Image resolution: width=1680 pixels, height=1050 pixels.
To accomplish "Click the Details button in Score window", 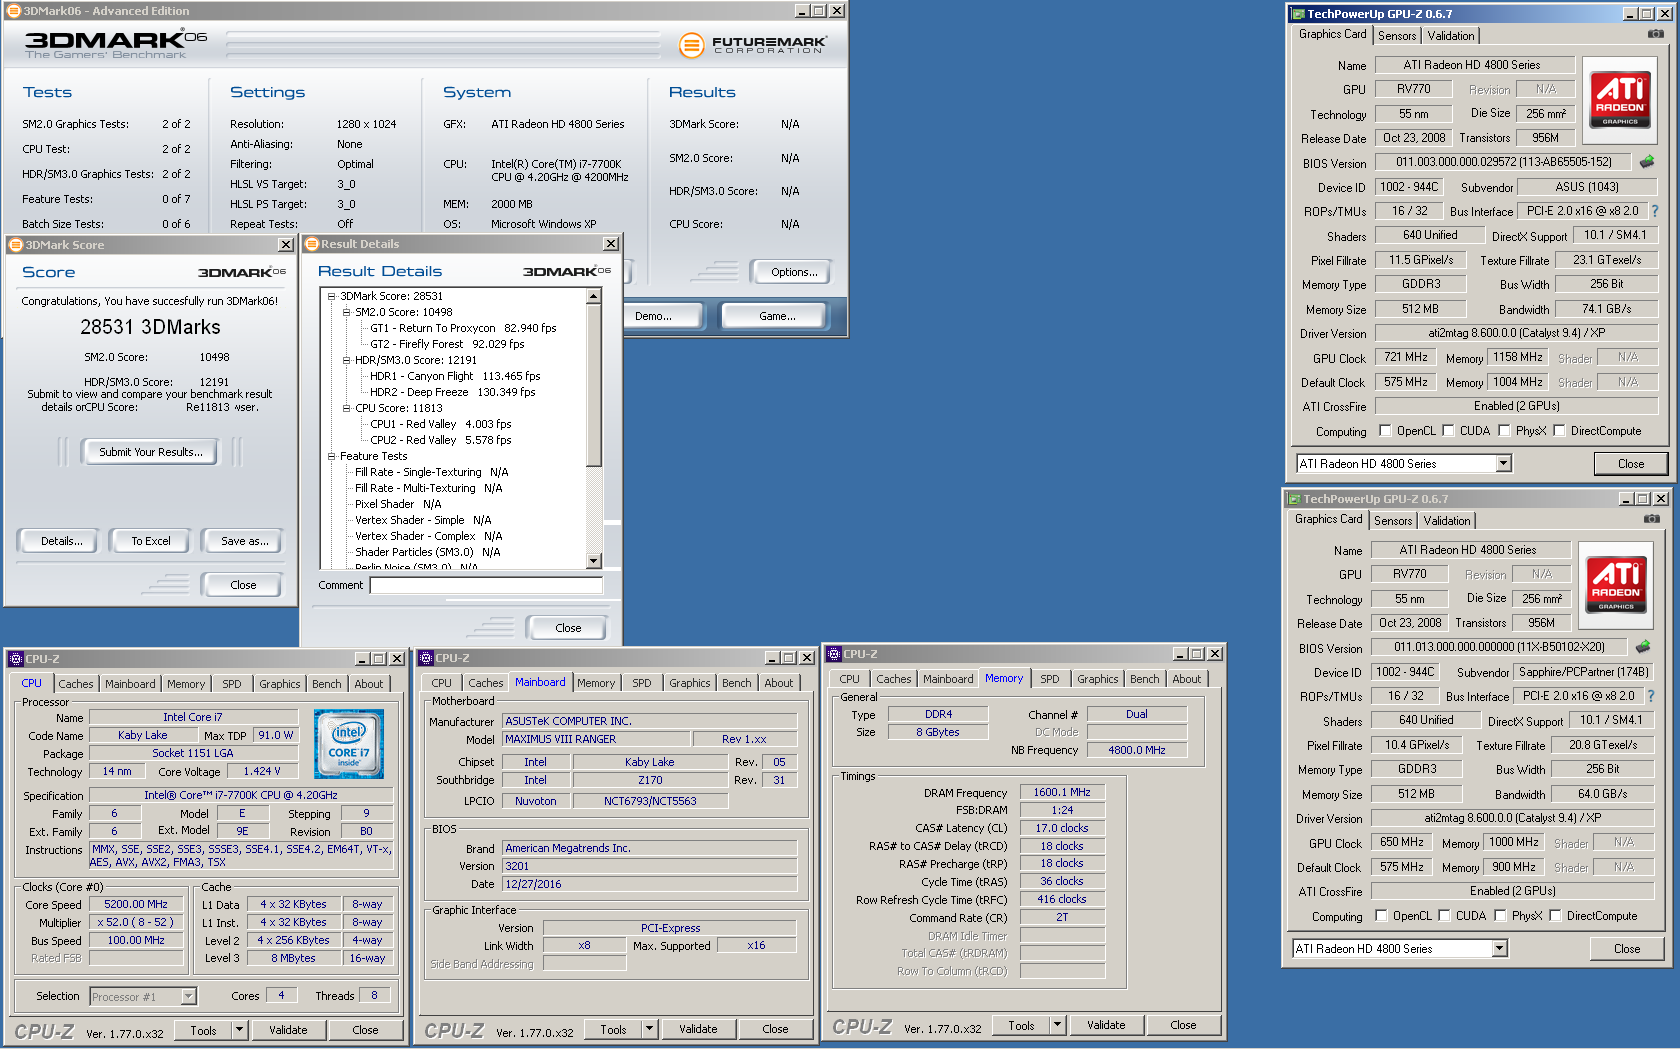I will click(x=62, y=541).
